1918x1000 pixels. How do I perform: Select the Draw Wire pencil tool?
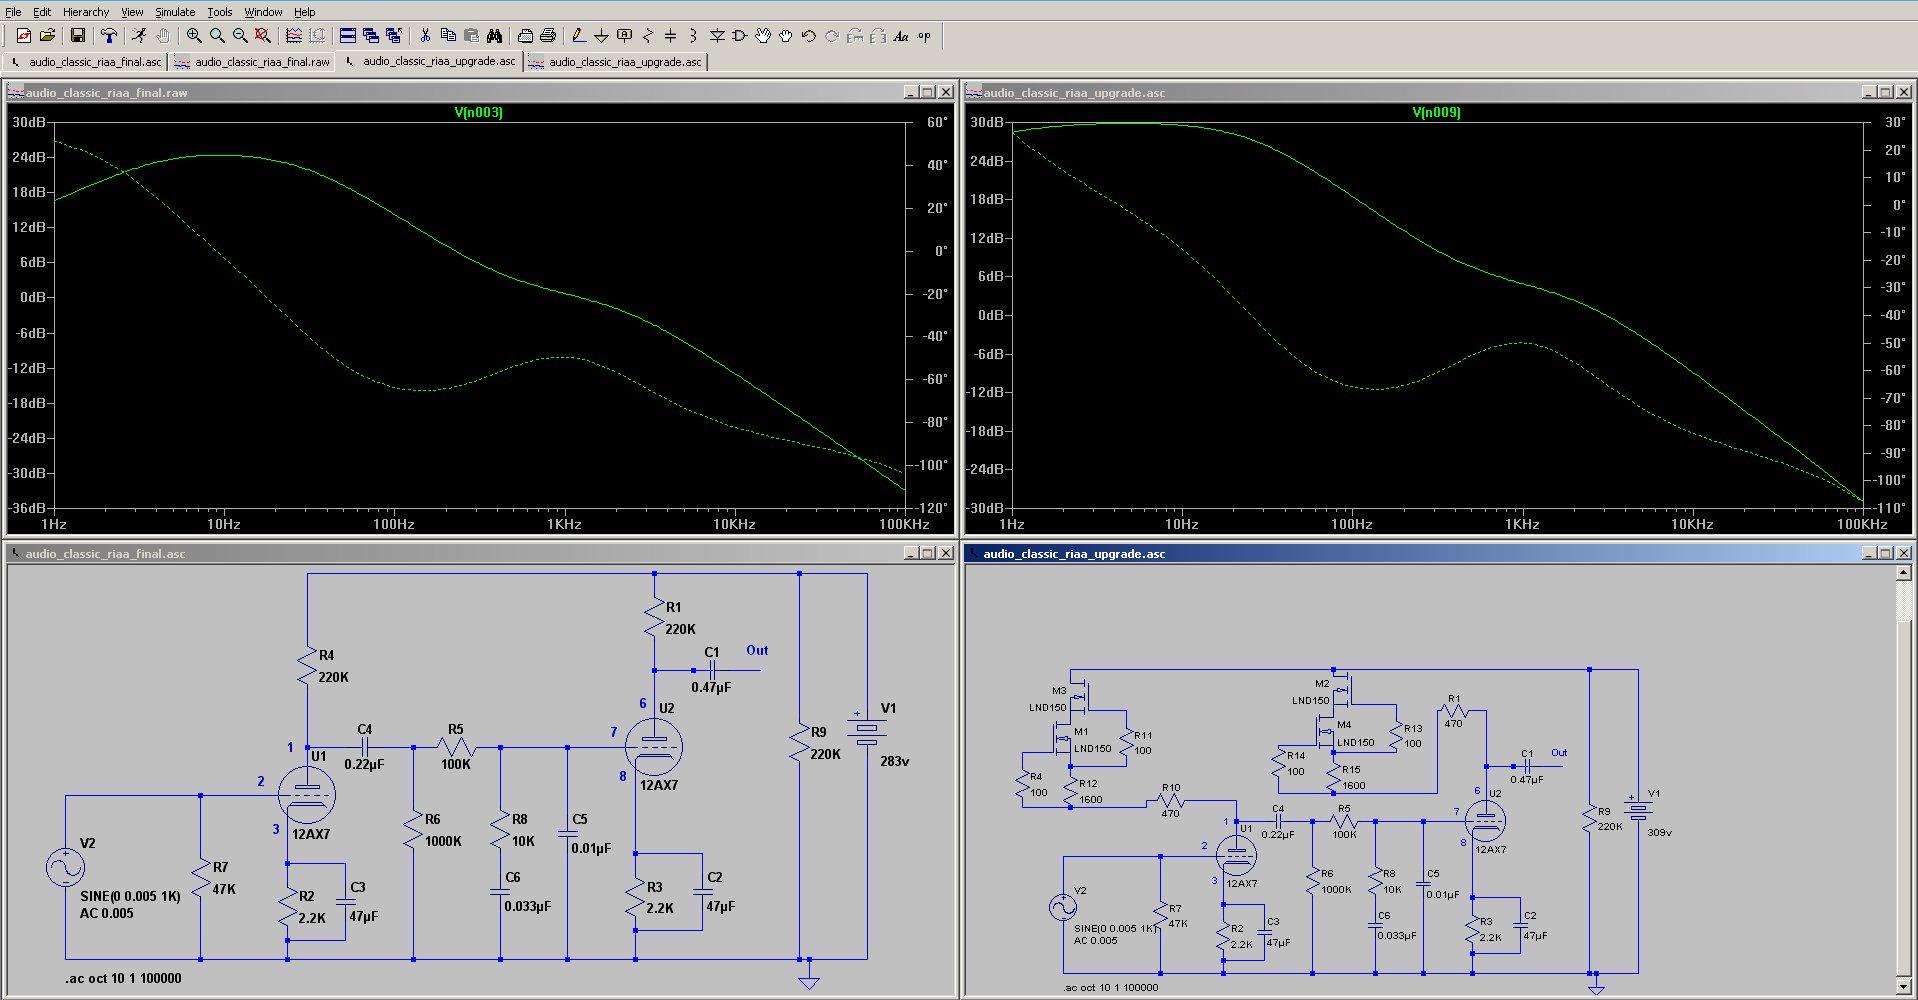point(578,36)
